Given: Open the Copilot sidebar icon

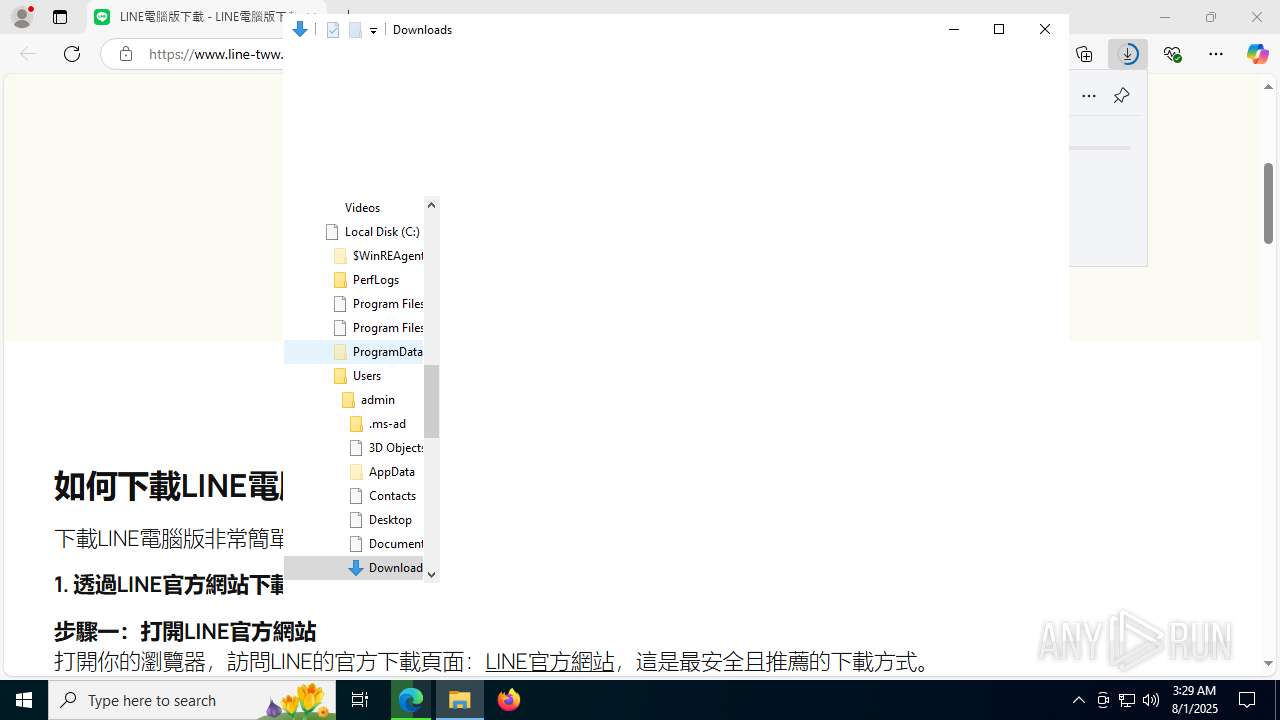Looking at the screenshot, I should click(1257, 54).
